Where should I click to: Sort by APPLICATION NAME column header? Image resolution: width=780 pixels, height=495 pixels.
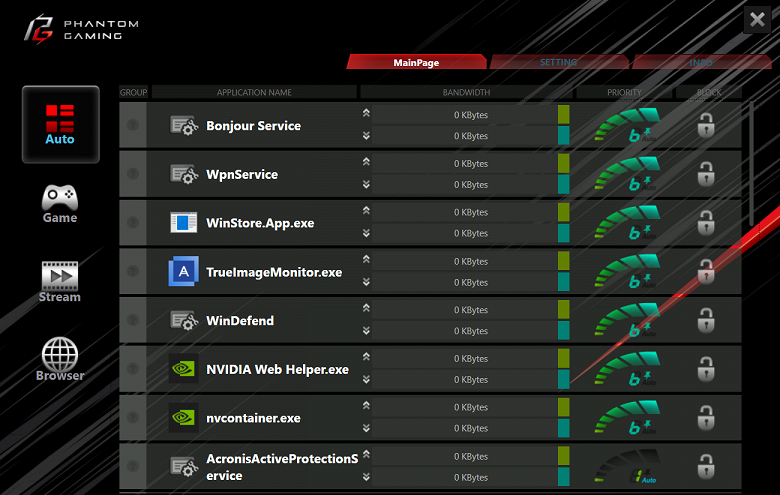pos(254,92)
